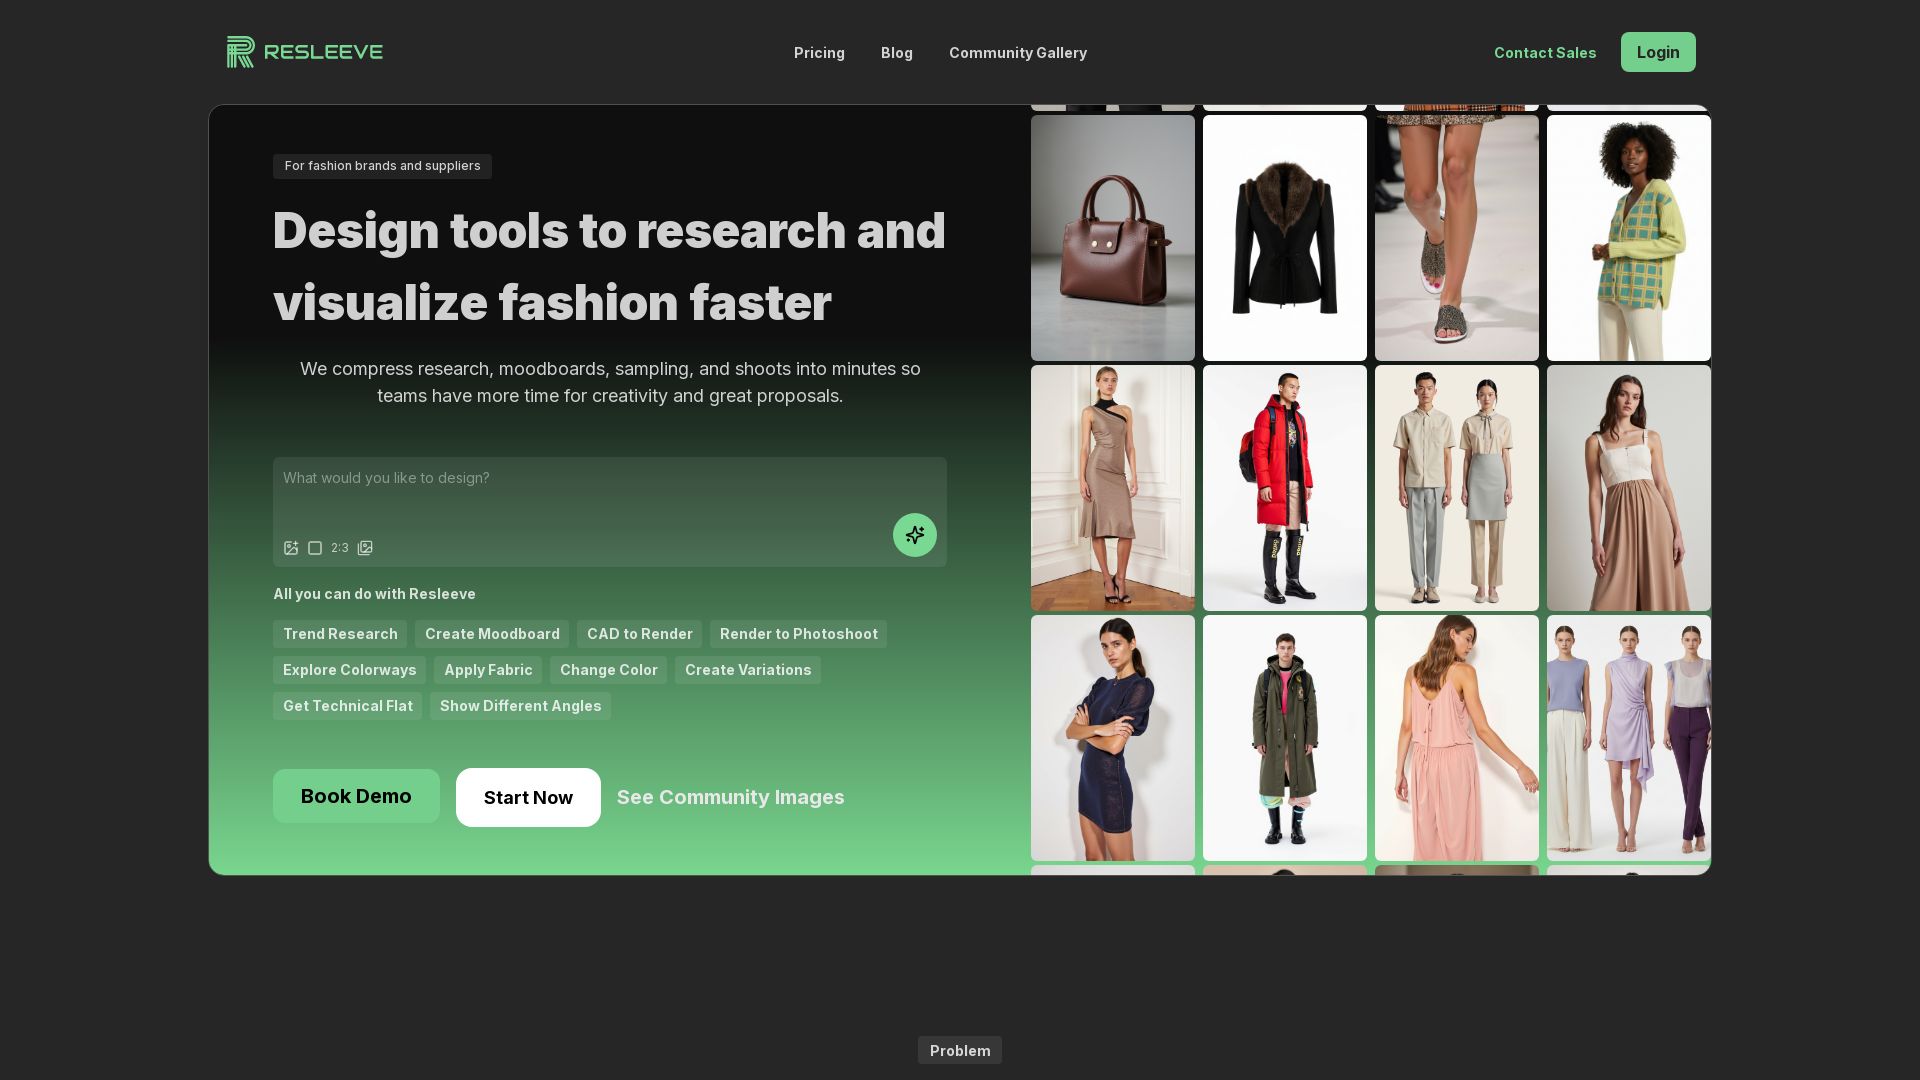Open the Pricing menu item

819,53
